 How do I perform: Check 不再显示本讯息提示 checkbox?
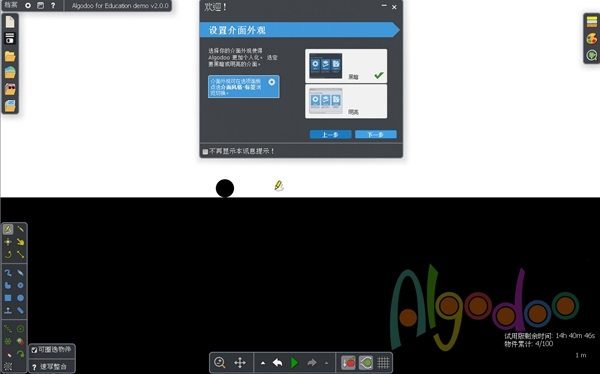[x=205, y=152]
